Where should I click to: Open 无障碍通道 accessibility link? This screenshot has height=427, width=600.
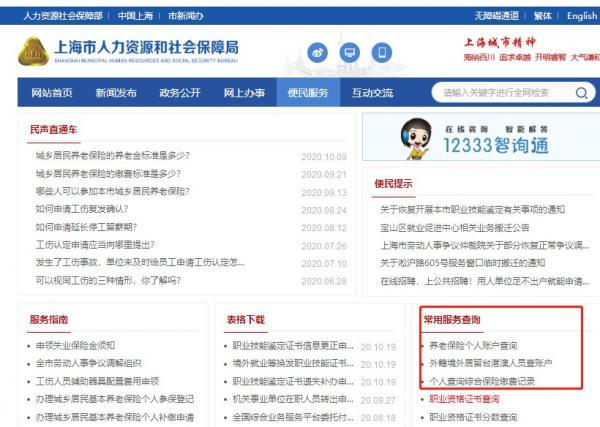click(x=497, y=16)
